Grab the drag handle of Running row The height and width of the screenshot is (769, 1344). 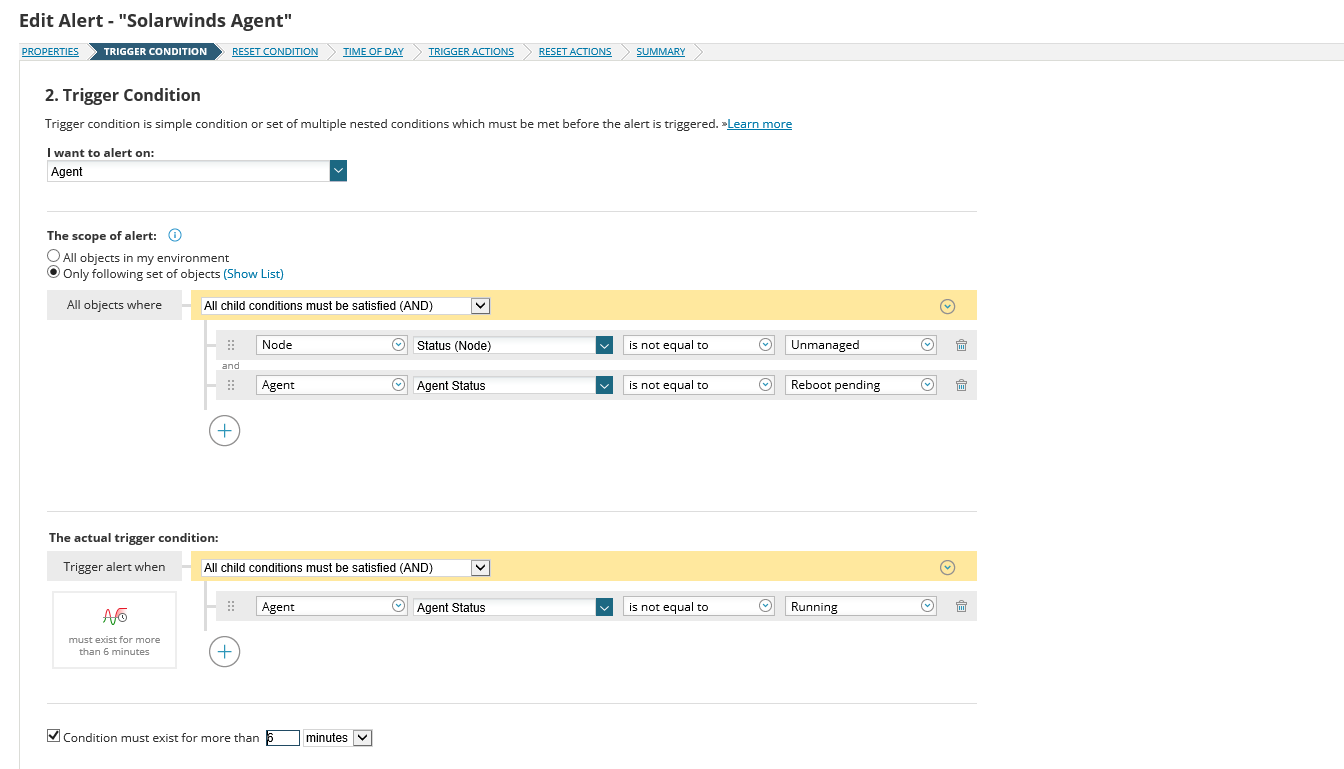[231, 606]
